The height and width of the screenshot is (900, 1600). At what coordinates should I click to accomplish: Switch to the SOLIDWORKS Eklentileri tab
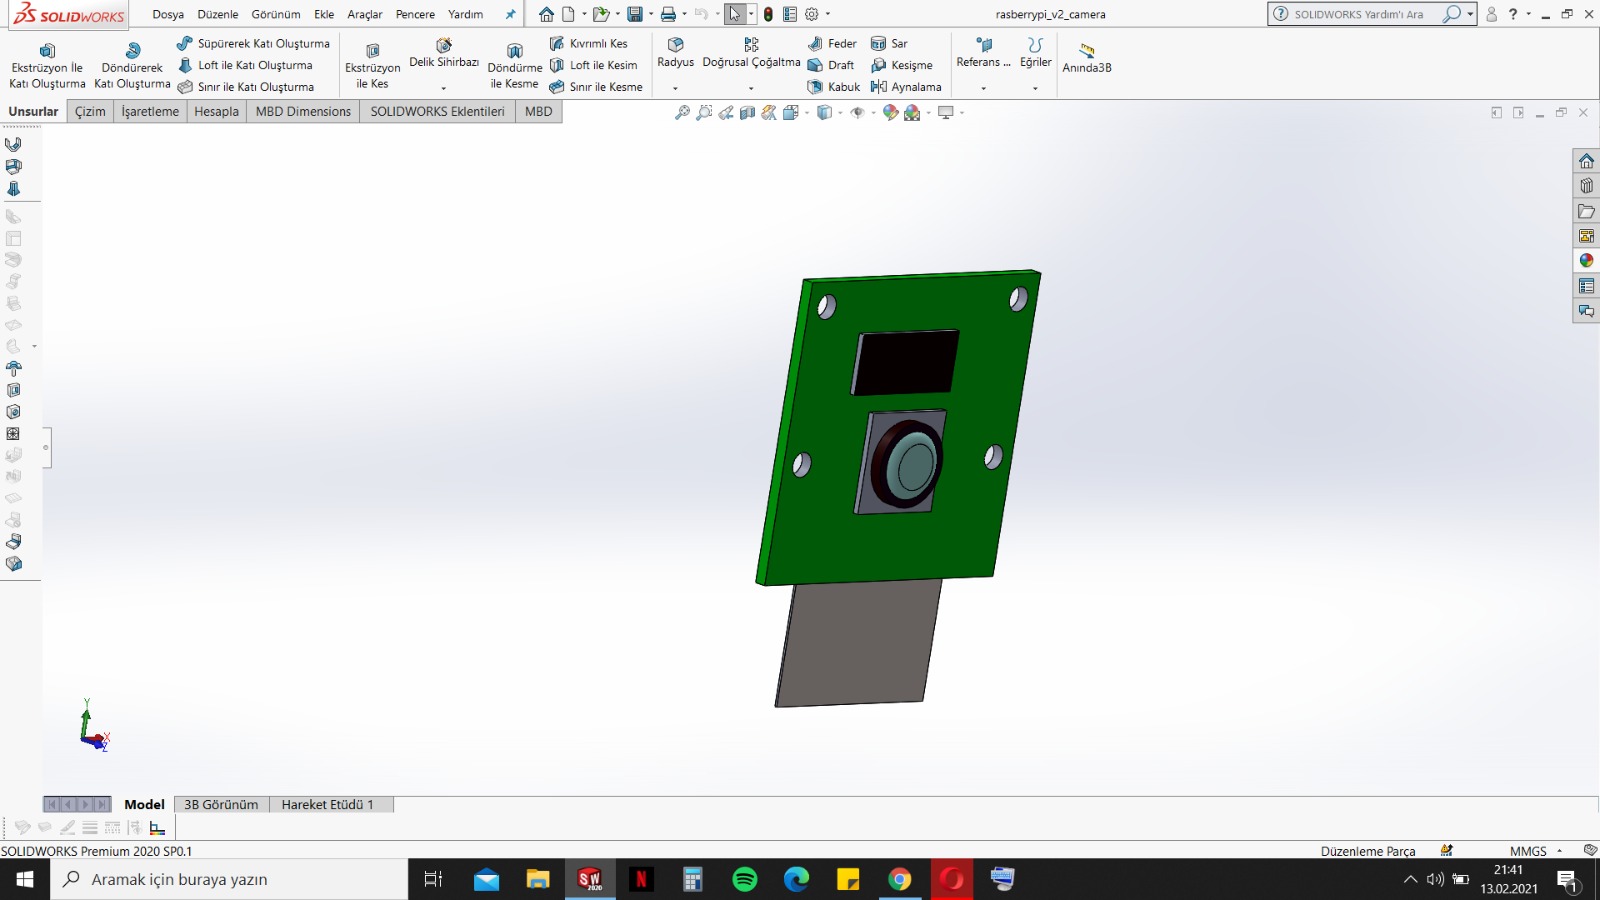point(437,111)
